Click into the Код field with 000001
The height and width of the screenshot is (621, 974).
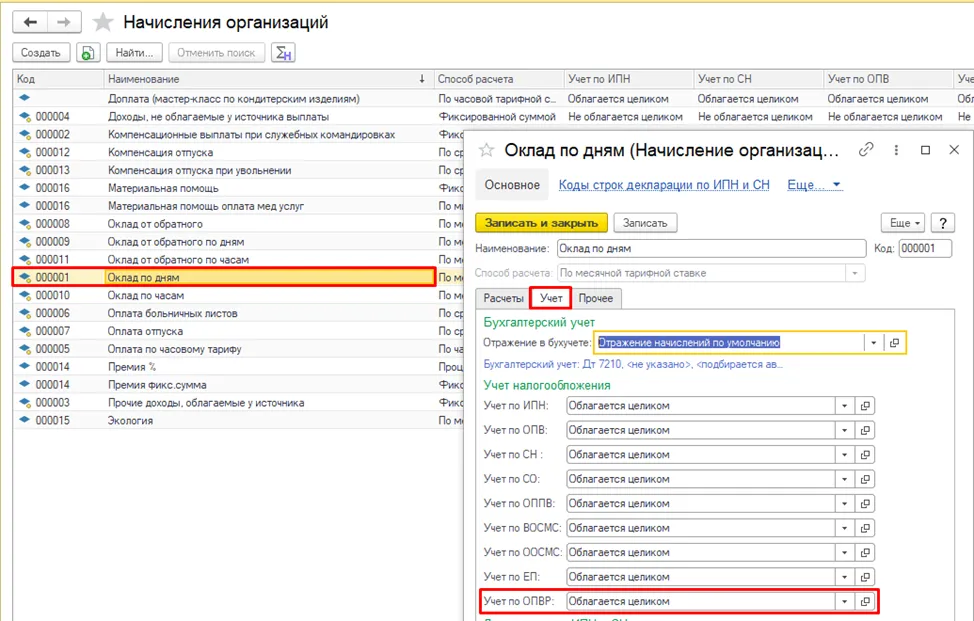(925, 248)
